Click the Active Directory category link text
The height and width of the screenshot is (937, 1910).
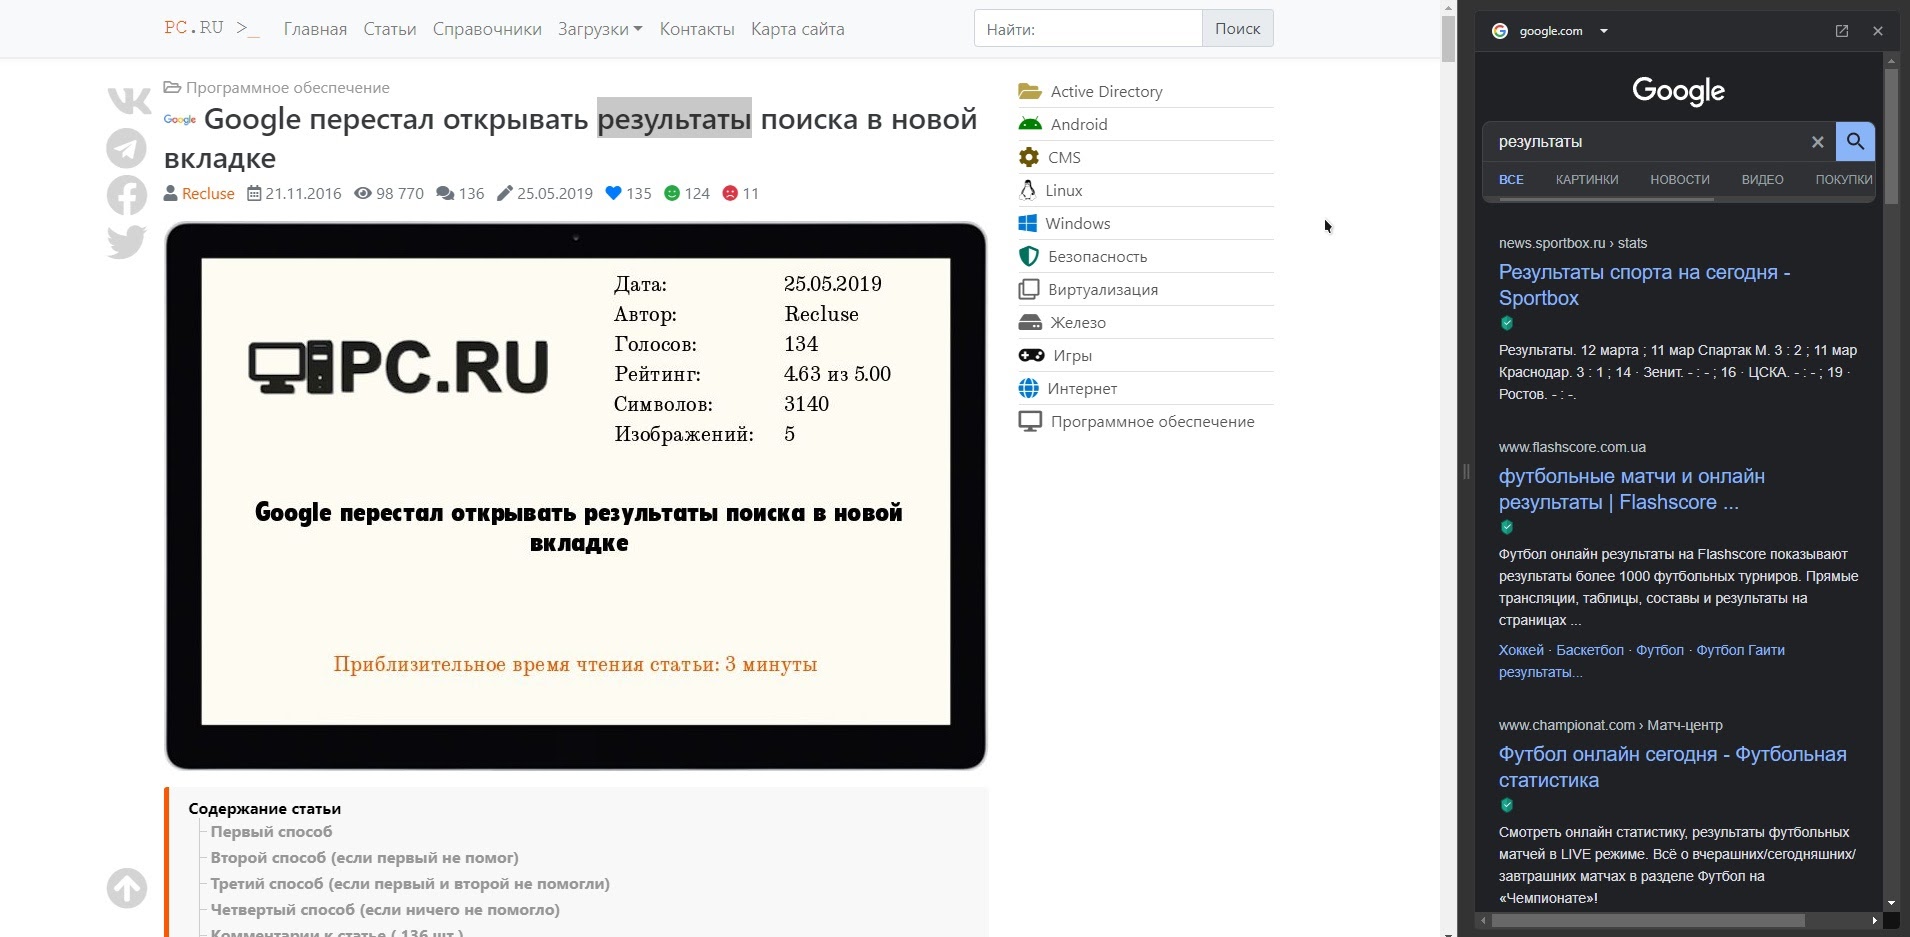[1106, 91]
